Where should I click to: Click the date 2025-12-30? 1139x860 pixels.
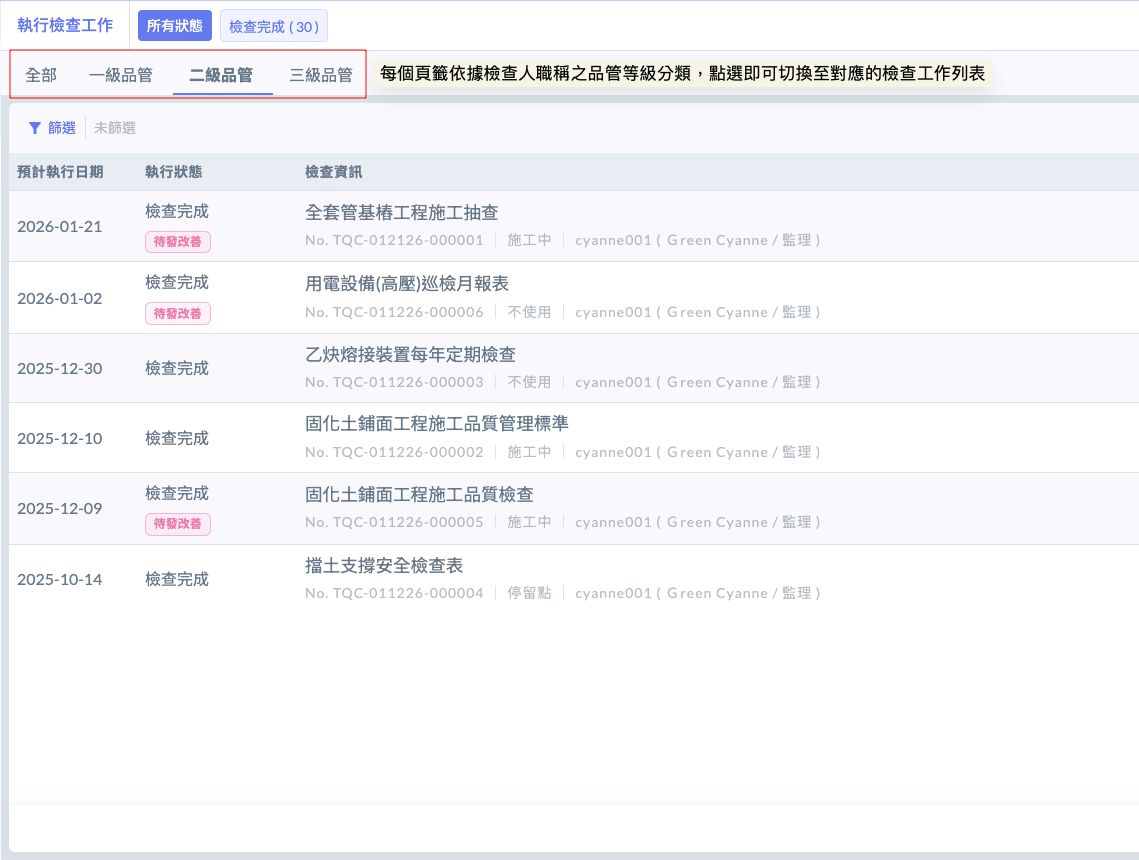tap(60, 368)
